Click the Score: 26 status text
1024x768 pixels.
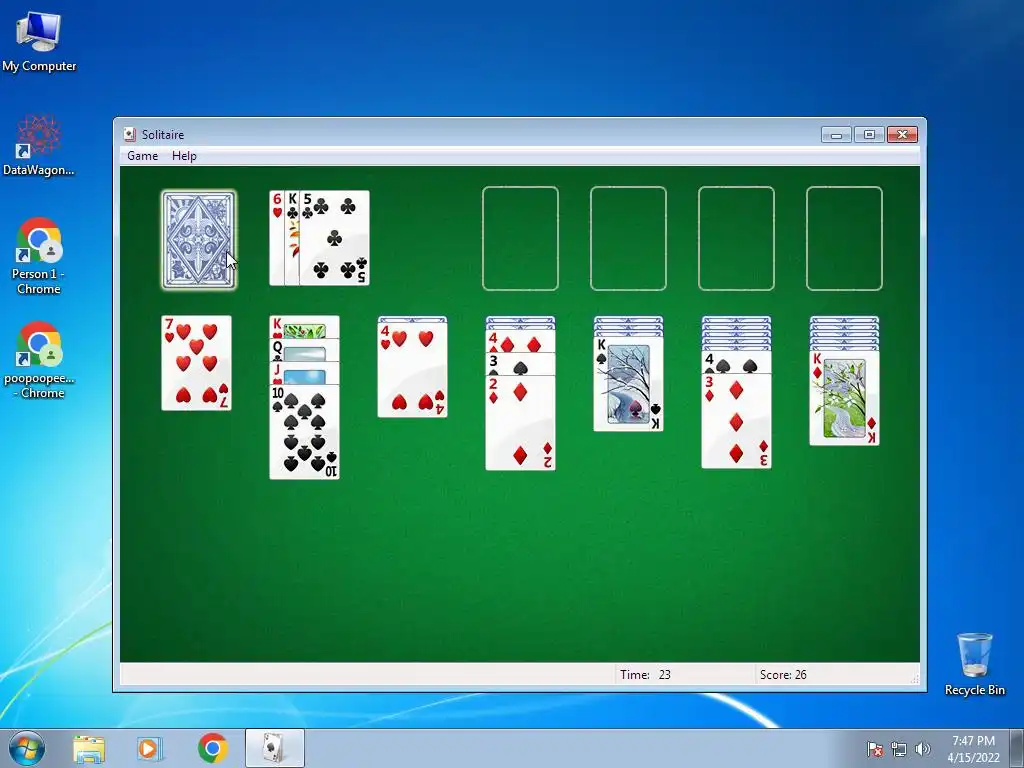point(783,675)
